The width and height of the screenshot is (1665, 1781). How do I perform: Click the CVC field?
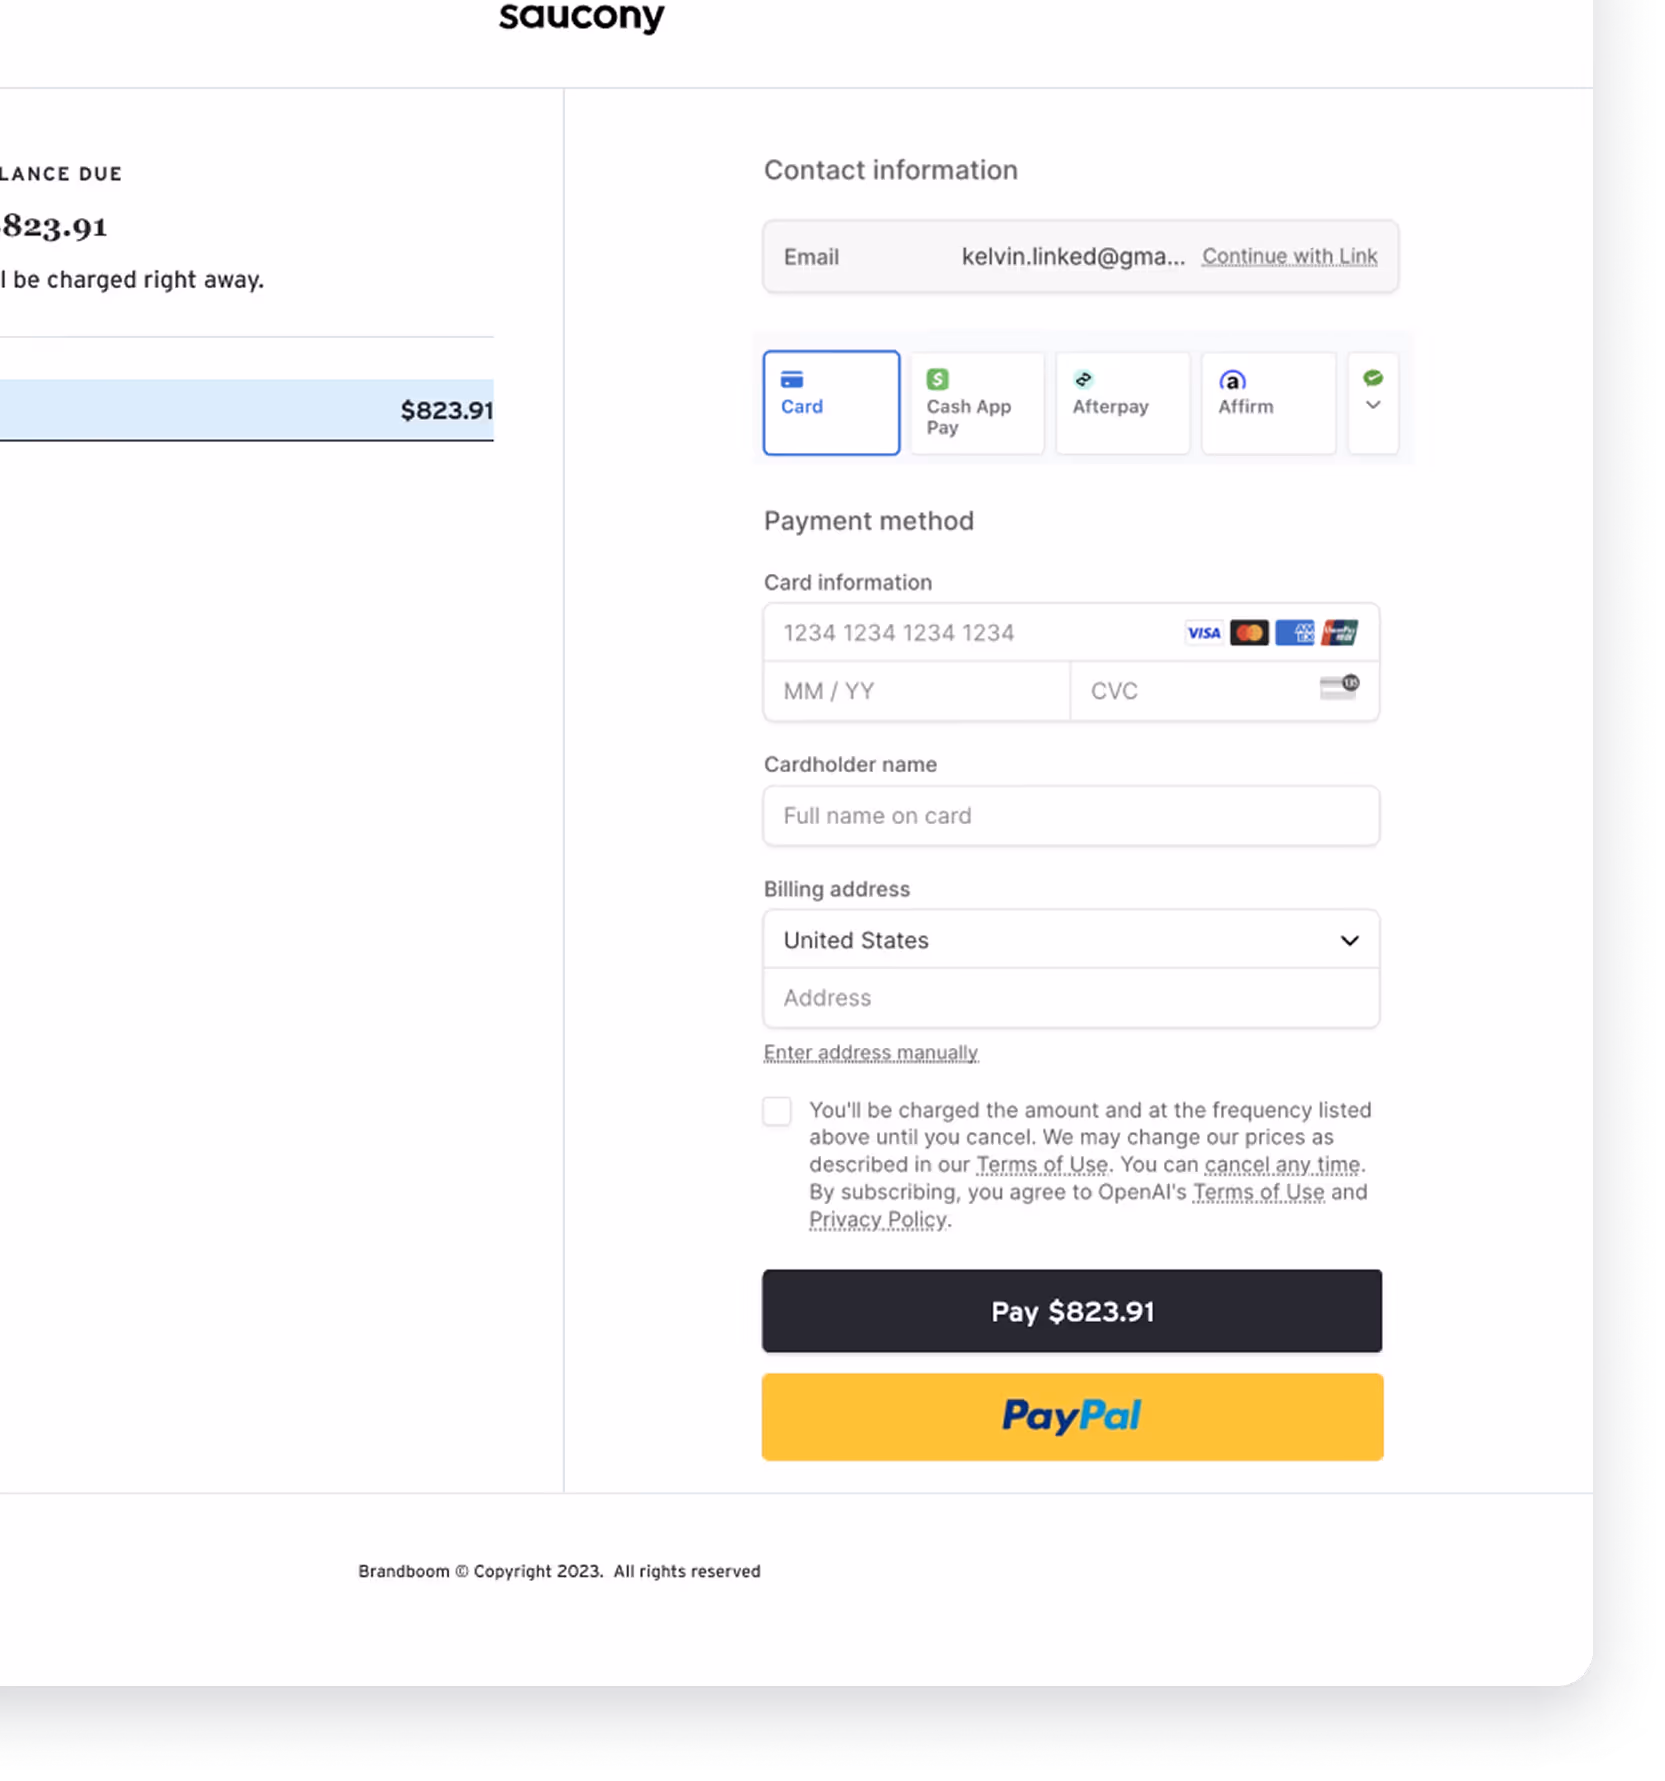tap(1225, 691)
